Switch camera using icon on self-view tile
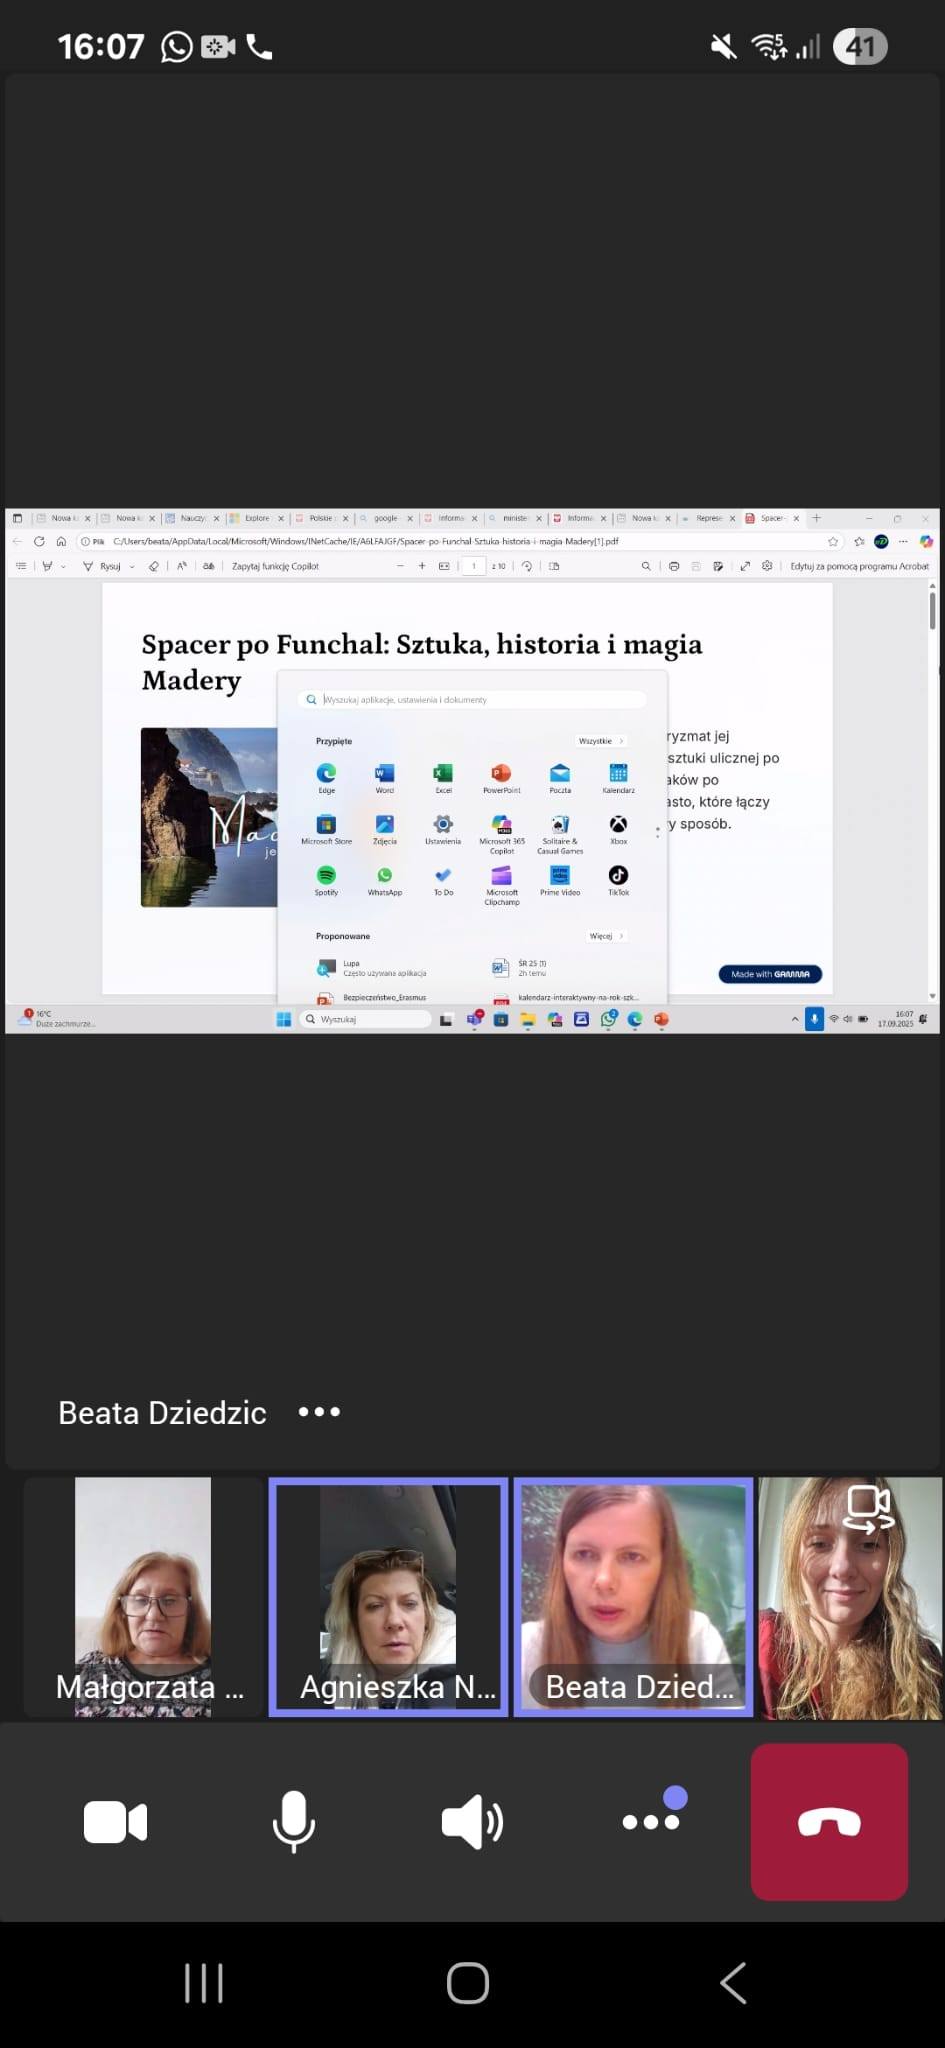Image resolution: width=945 pixels, height=2048 pixels. pos(868,1510)
